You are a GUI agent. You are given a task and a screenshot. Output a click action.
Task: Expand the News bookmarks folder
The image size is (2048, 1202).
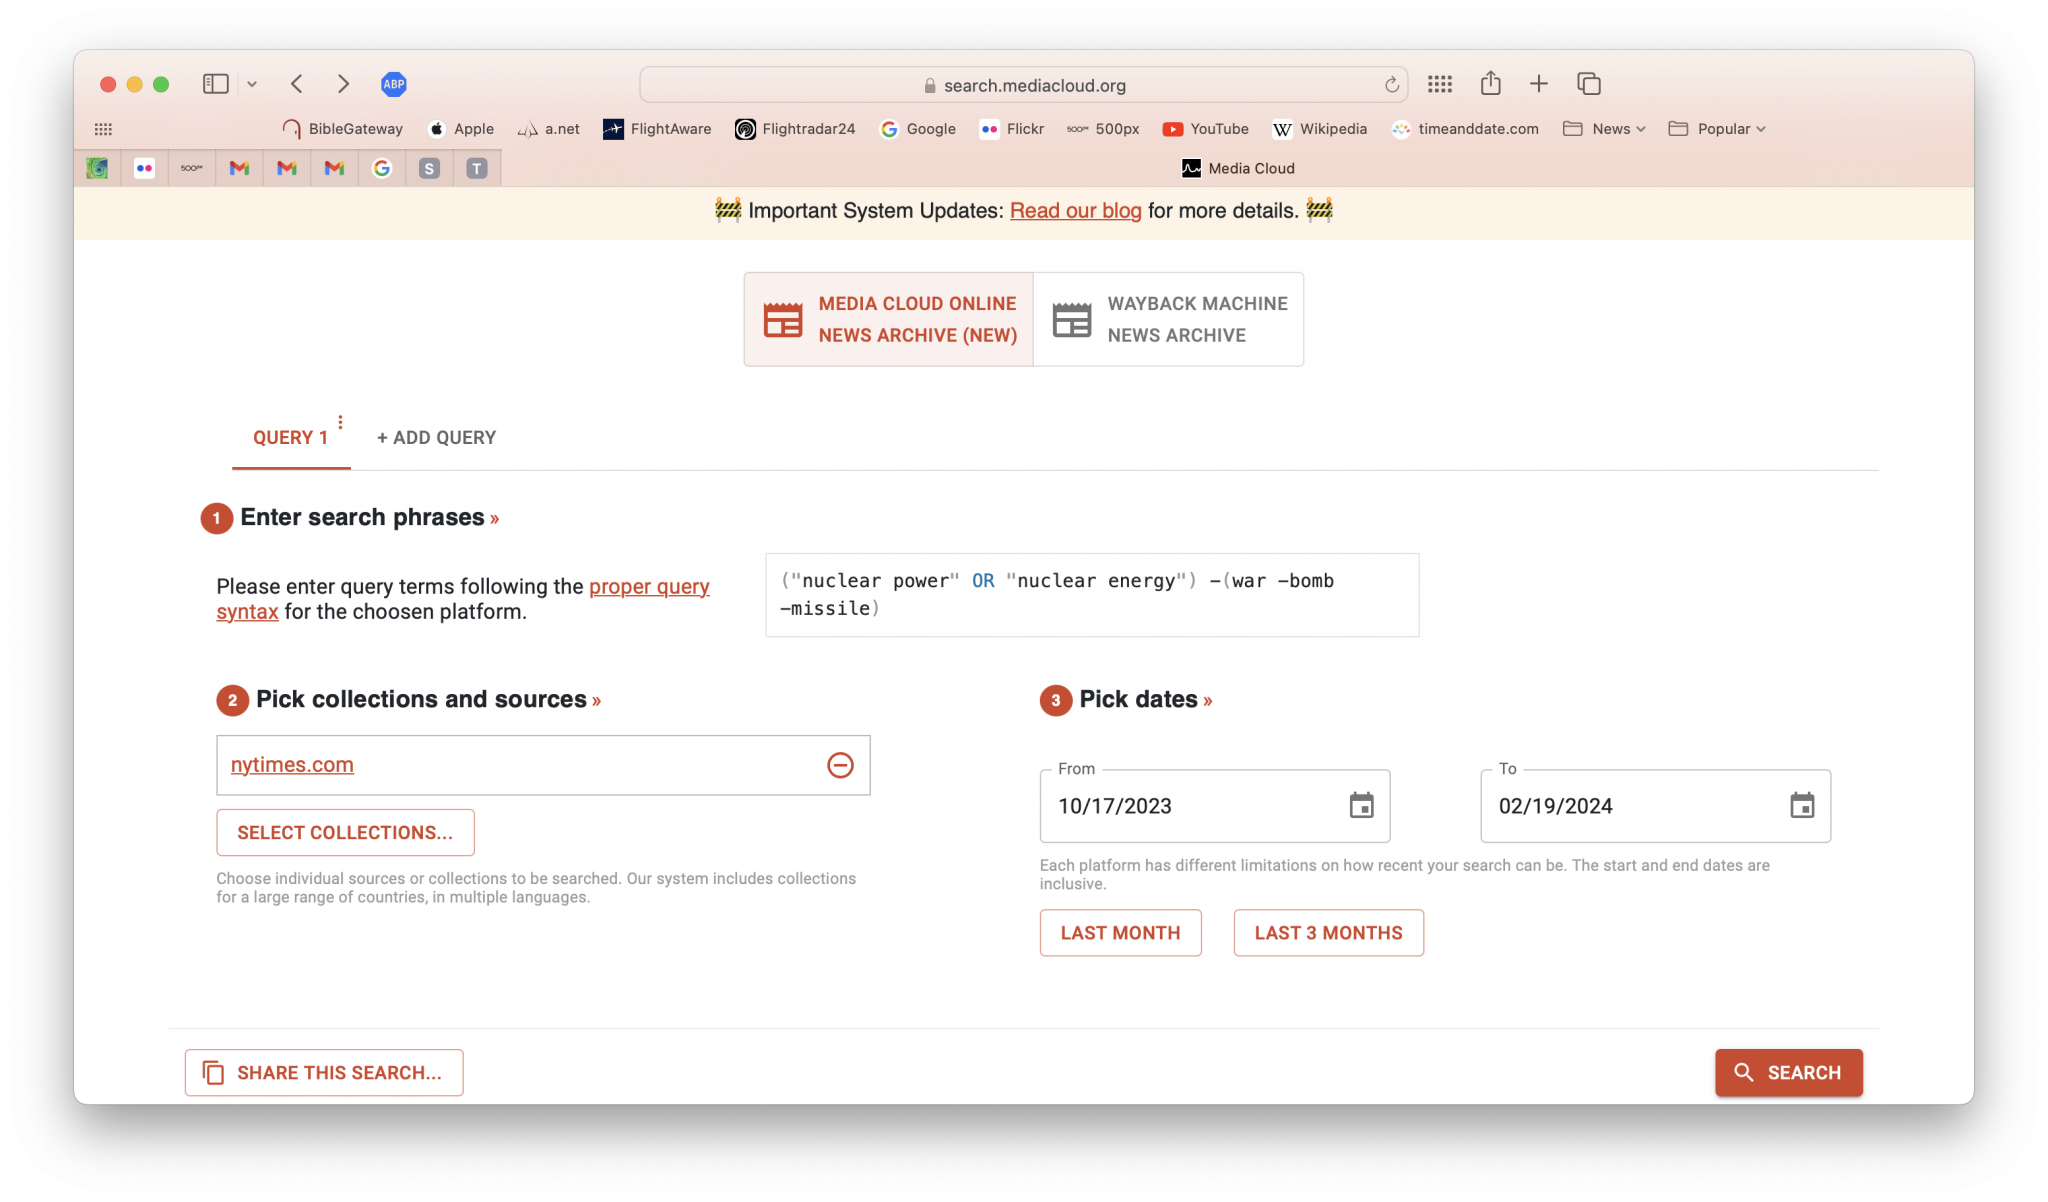point(1604,129)
